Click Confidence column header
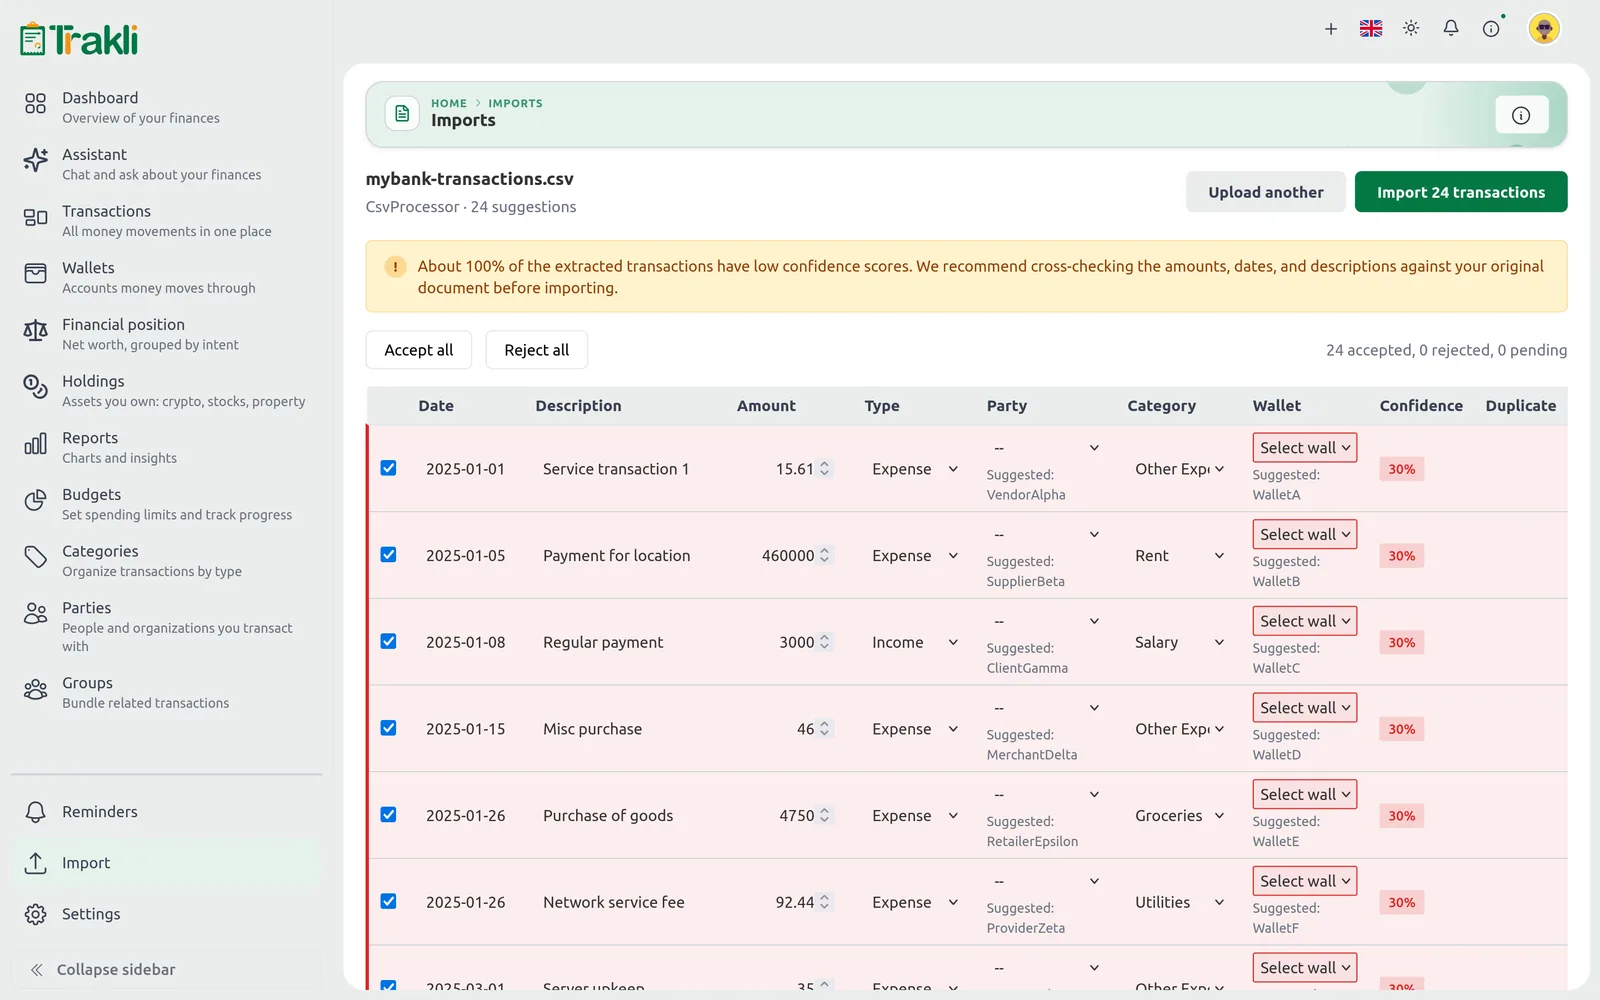Screen dimensions: 1600x1000 (x=1421, y=406)
